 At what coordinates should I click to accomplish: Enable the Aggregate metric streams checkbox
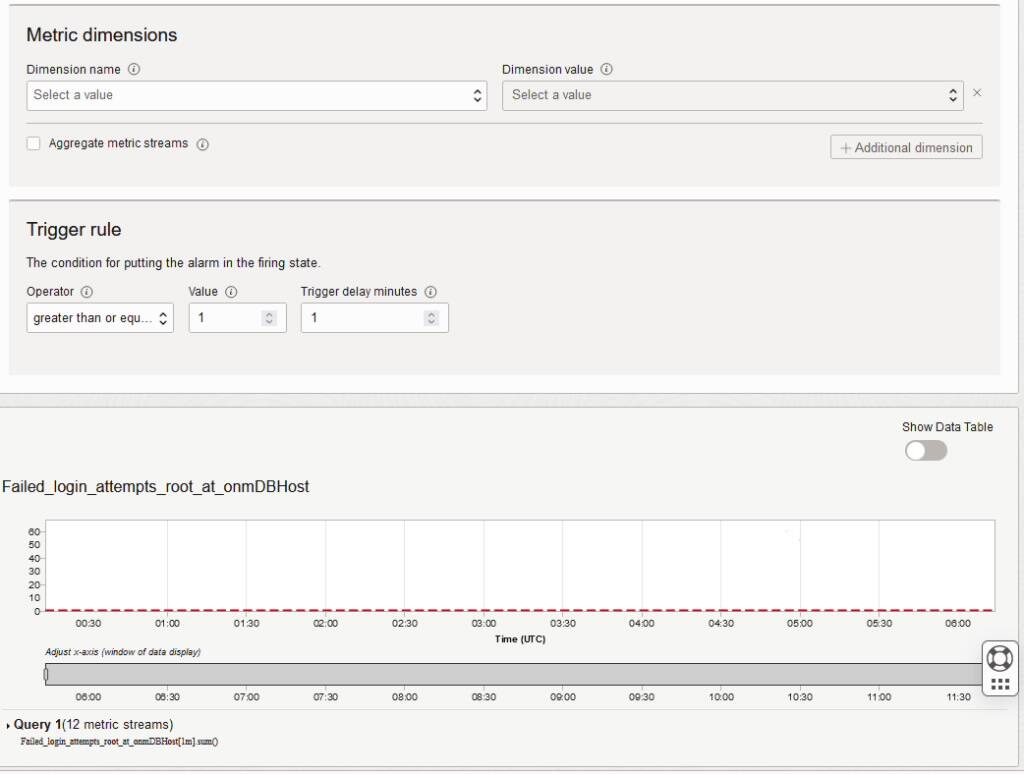point(31,143)
